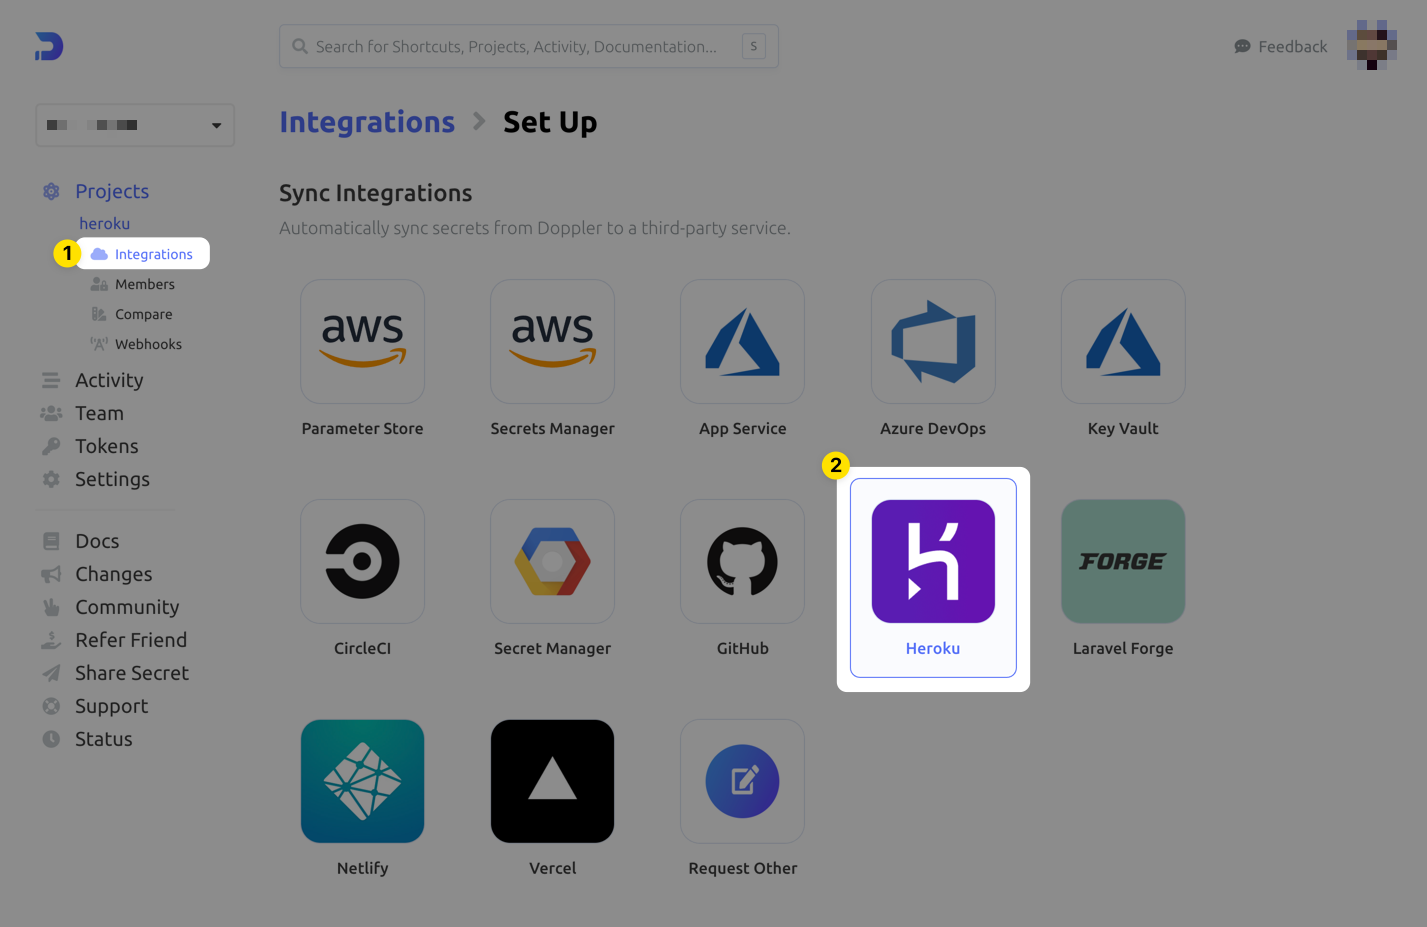Click the Laravel Forge label
Image resolution: width=1427 pixels, height=927 pixels.
pos(1123,648)
